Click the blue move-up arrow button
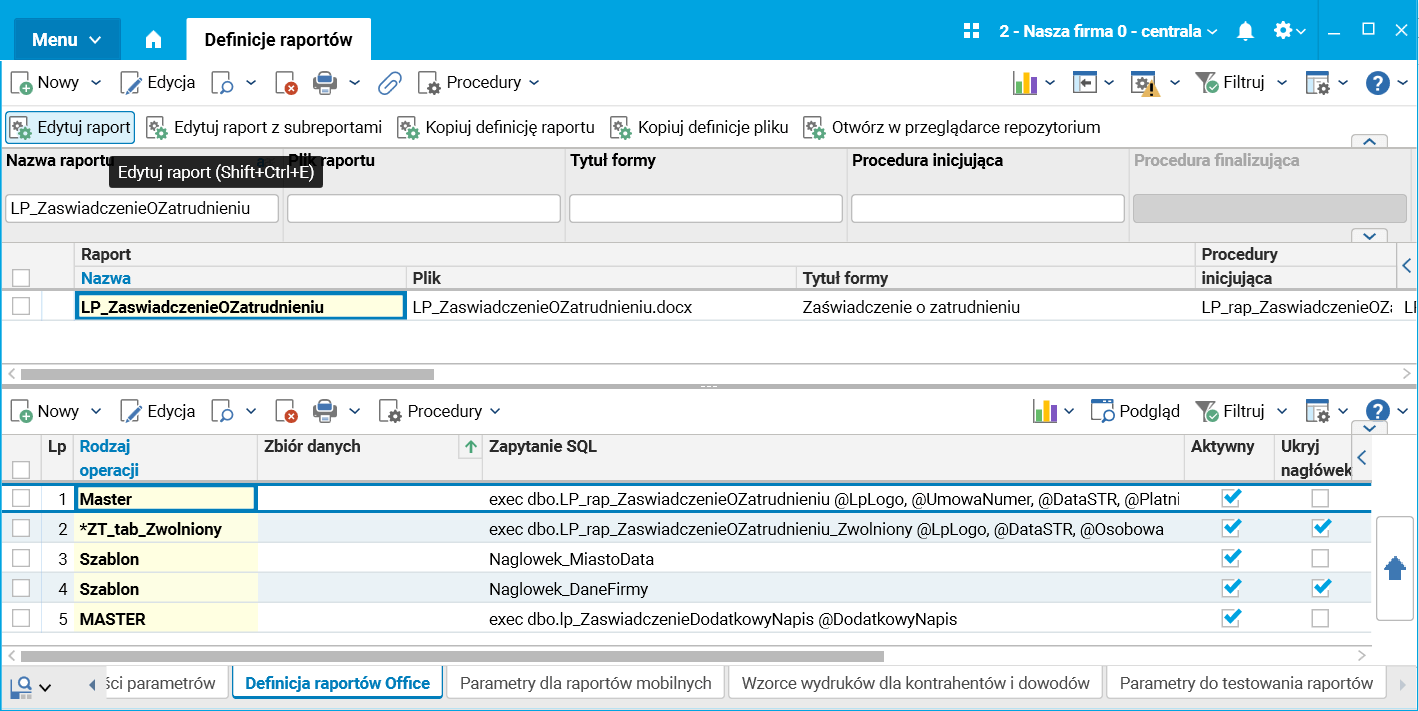The width and height of the screenshot is (1419, 711). (x=1395, y=568)
